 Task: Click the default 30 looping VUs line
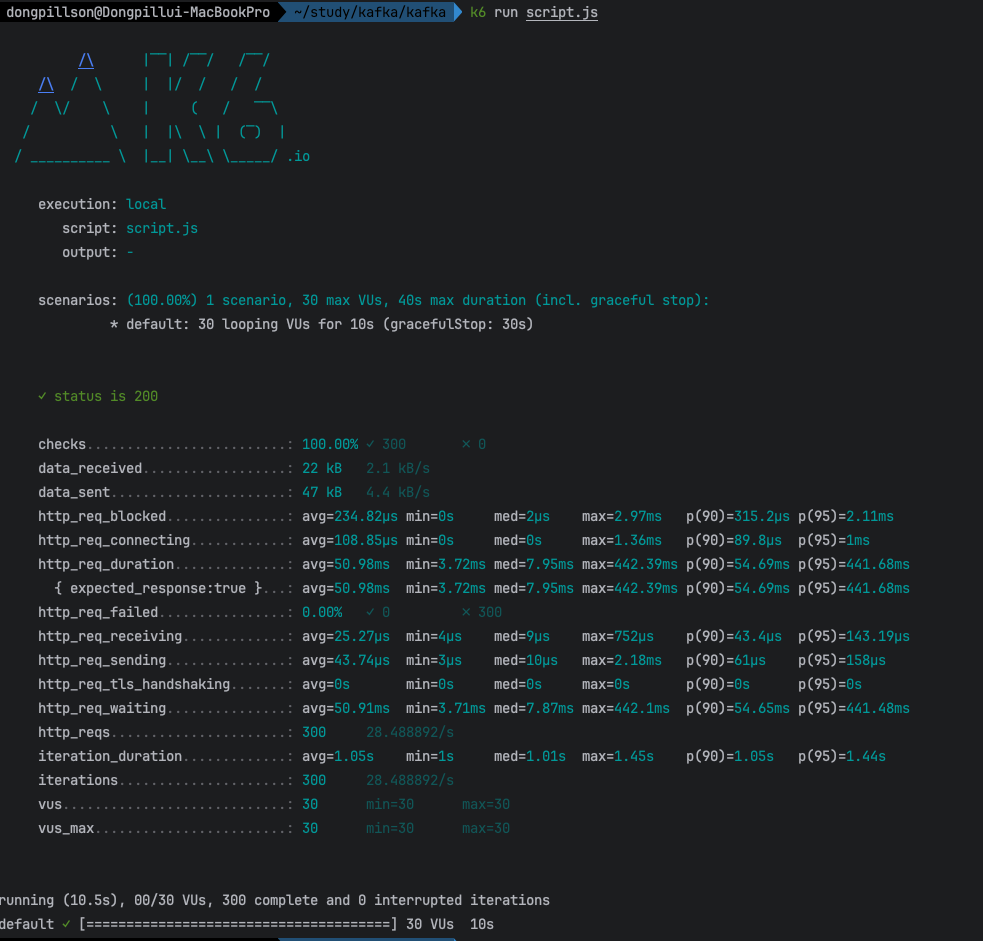pos(322,324)
